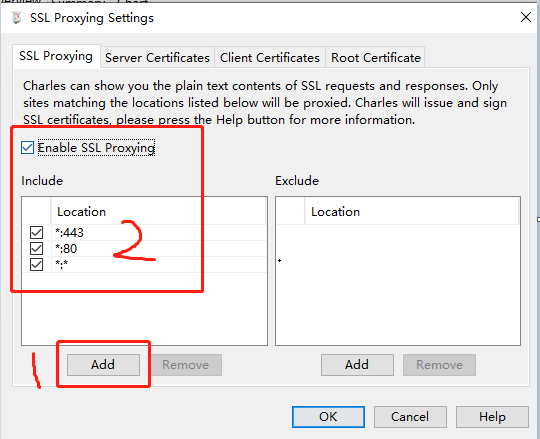Open Help for SSL proxying

(492, 417)
